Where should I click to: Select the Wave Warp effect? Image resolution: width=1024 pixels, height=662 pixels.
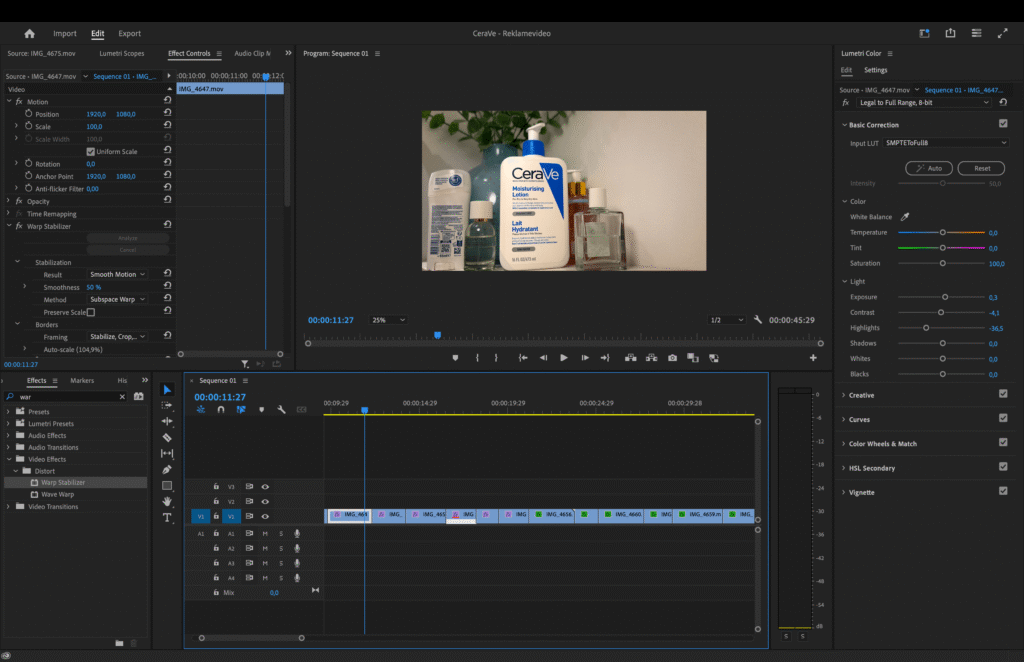click(x=57, y=494)
